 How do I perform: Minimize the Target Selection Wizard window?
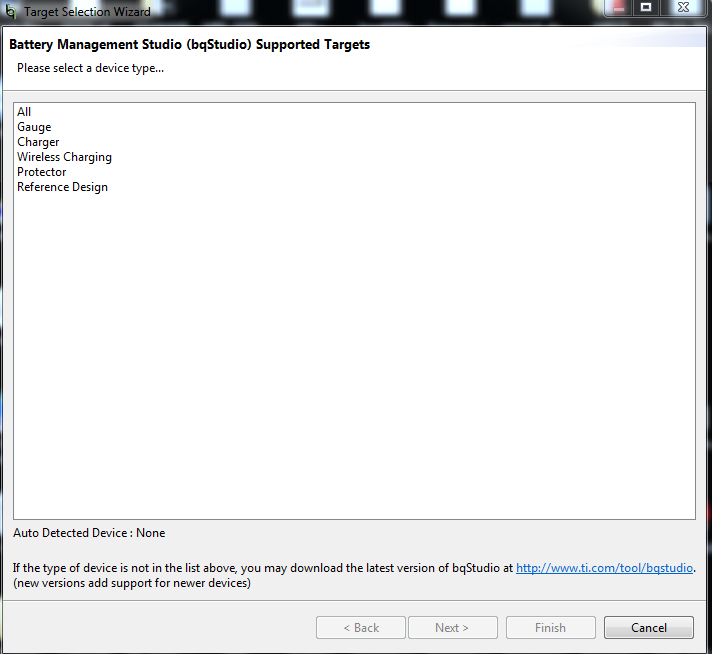click(618, 7)
